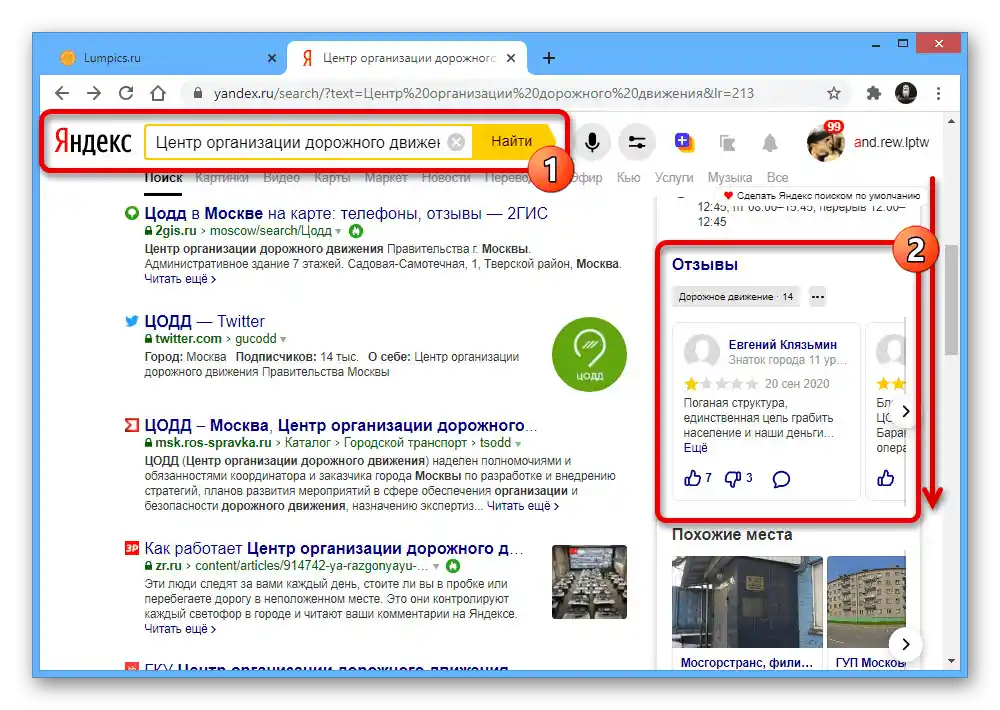Screen dimensions: 1000x710
Task: Reload the Yandex search page
Action: pos(126,93)
